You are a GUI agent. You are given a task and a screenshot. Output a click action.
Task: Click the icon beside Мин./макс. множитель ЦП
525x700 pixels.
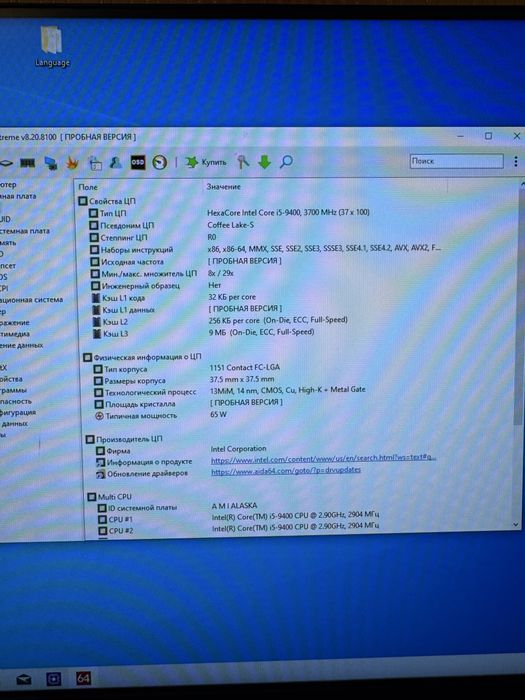[x=95, y=274]
